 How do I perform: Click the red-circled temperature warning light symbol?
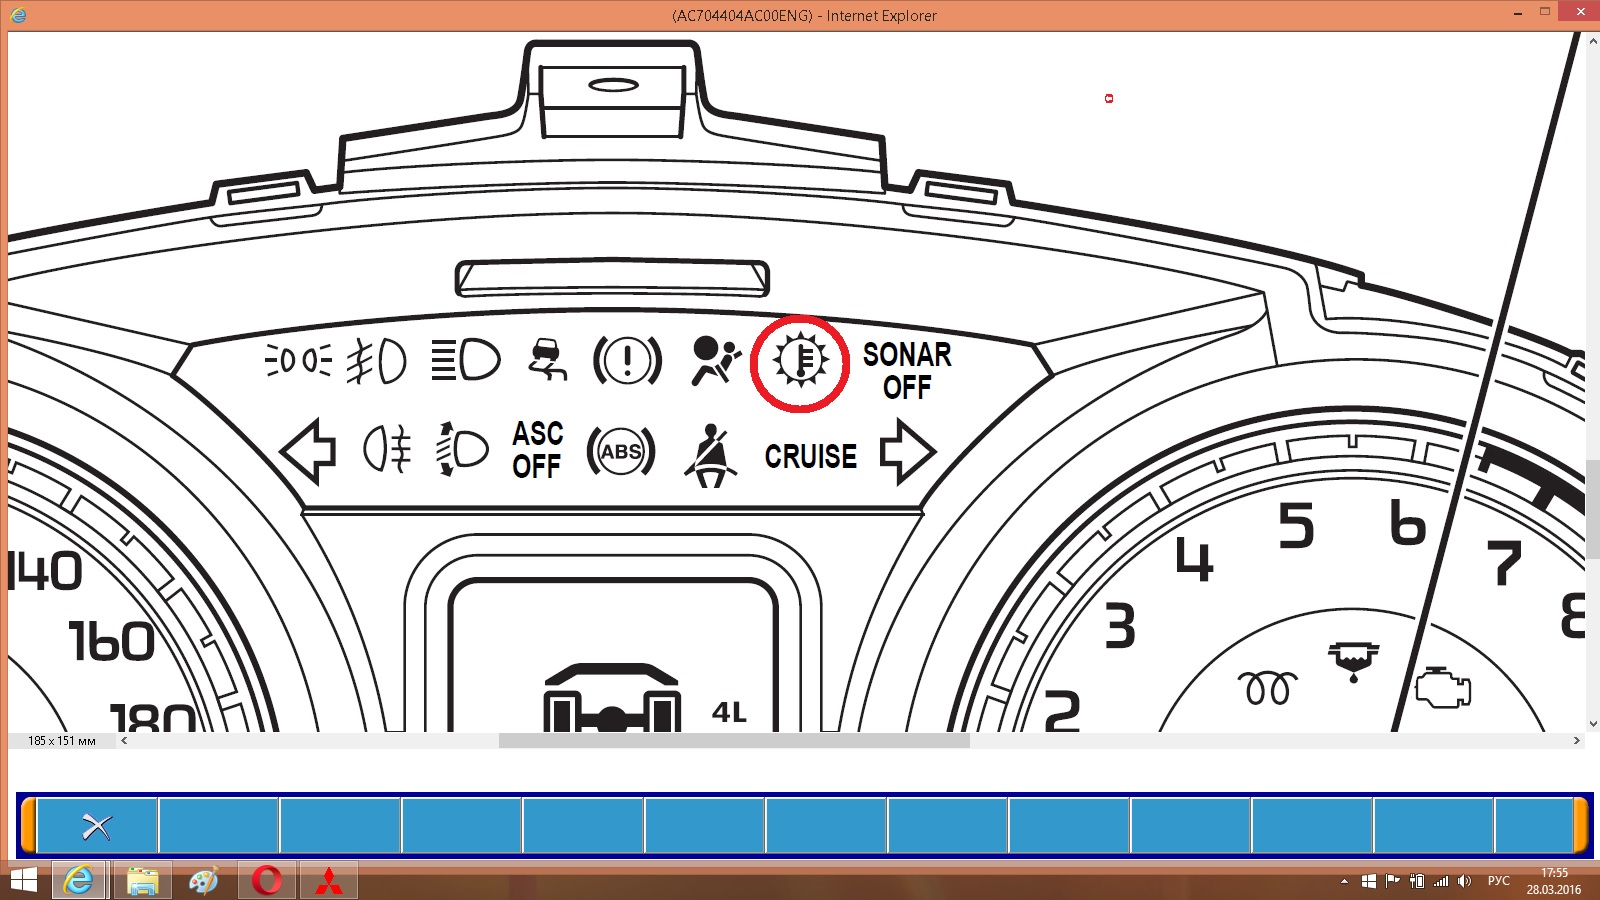tap(800, 362)
